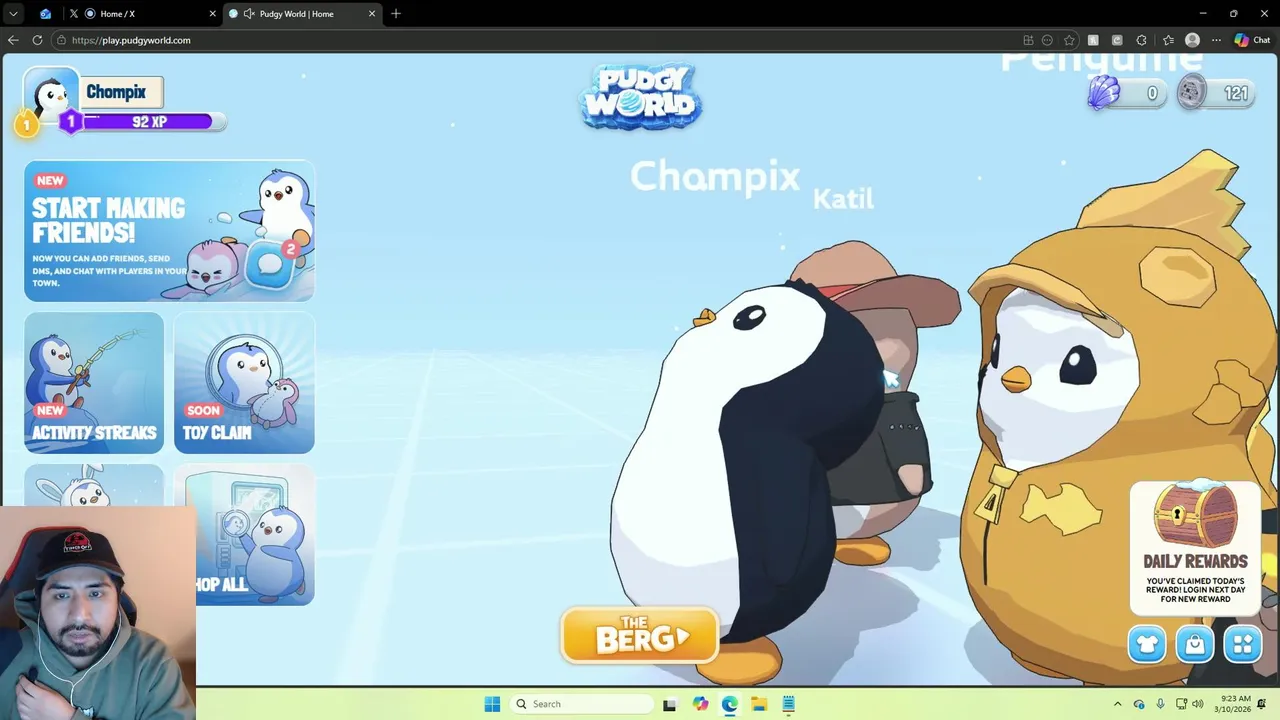Viewport: 1280px width, 720px height.
Task: Minimize the browser window
Action: pos(1202,14)
